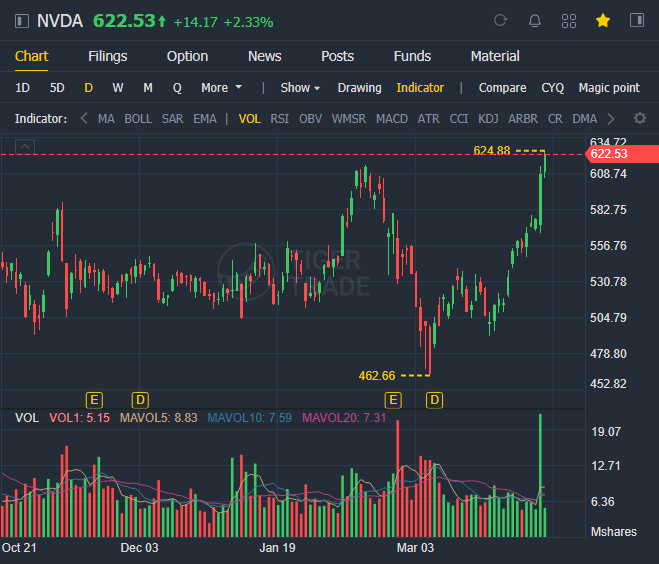Screen dimensions: 659x564
Task: Click the +2.33% change percentage
Action: [x=248, y=22]
